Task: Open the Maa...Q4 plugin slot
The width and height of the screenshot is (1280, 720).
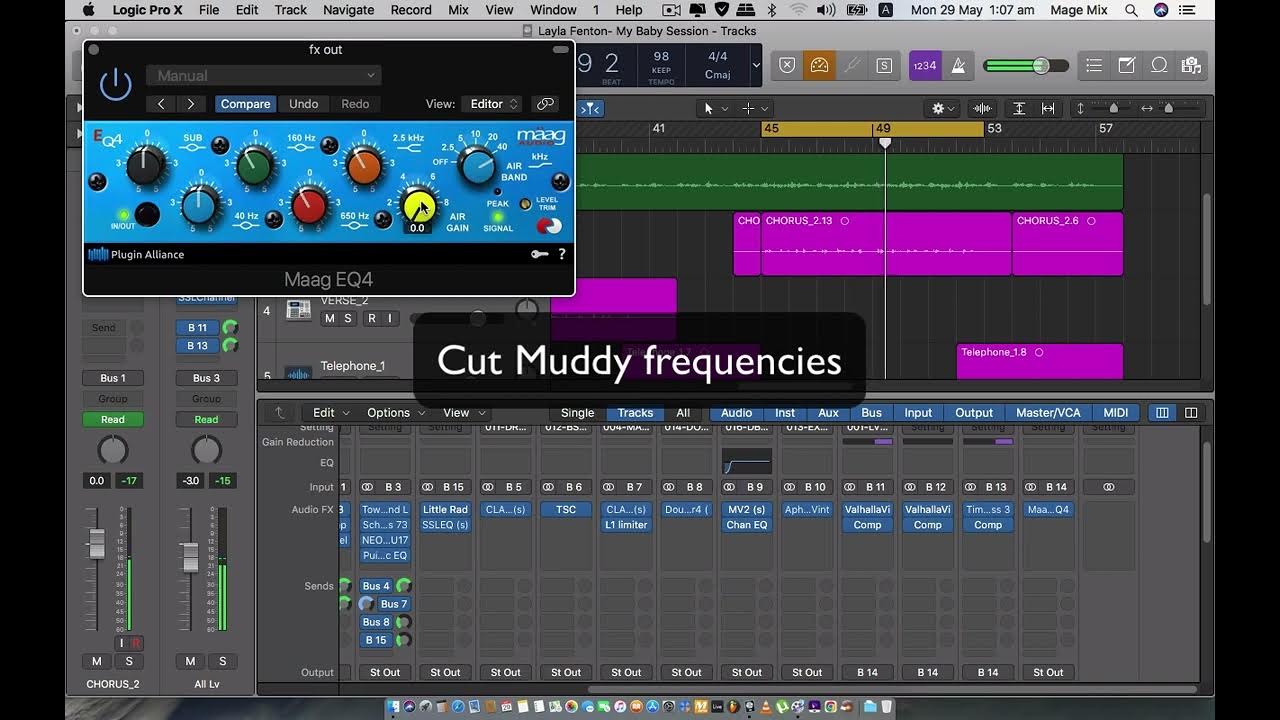Action: click(x=1048, y=509)
